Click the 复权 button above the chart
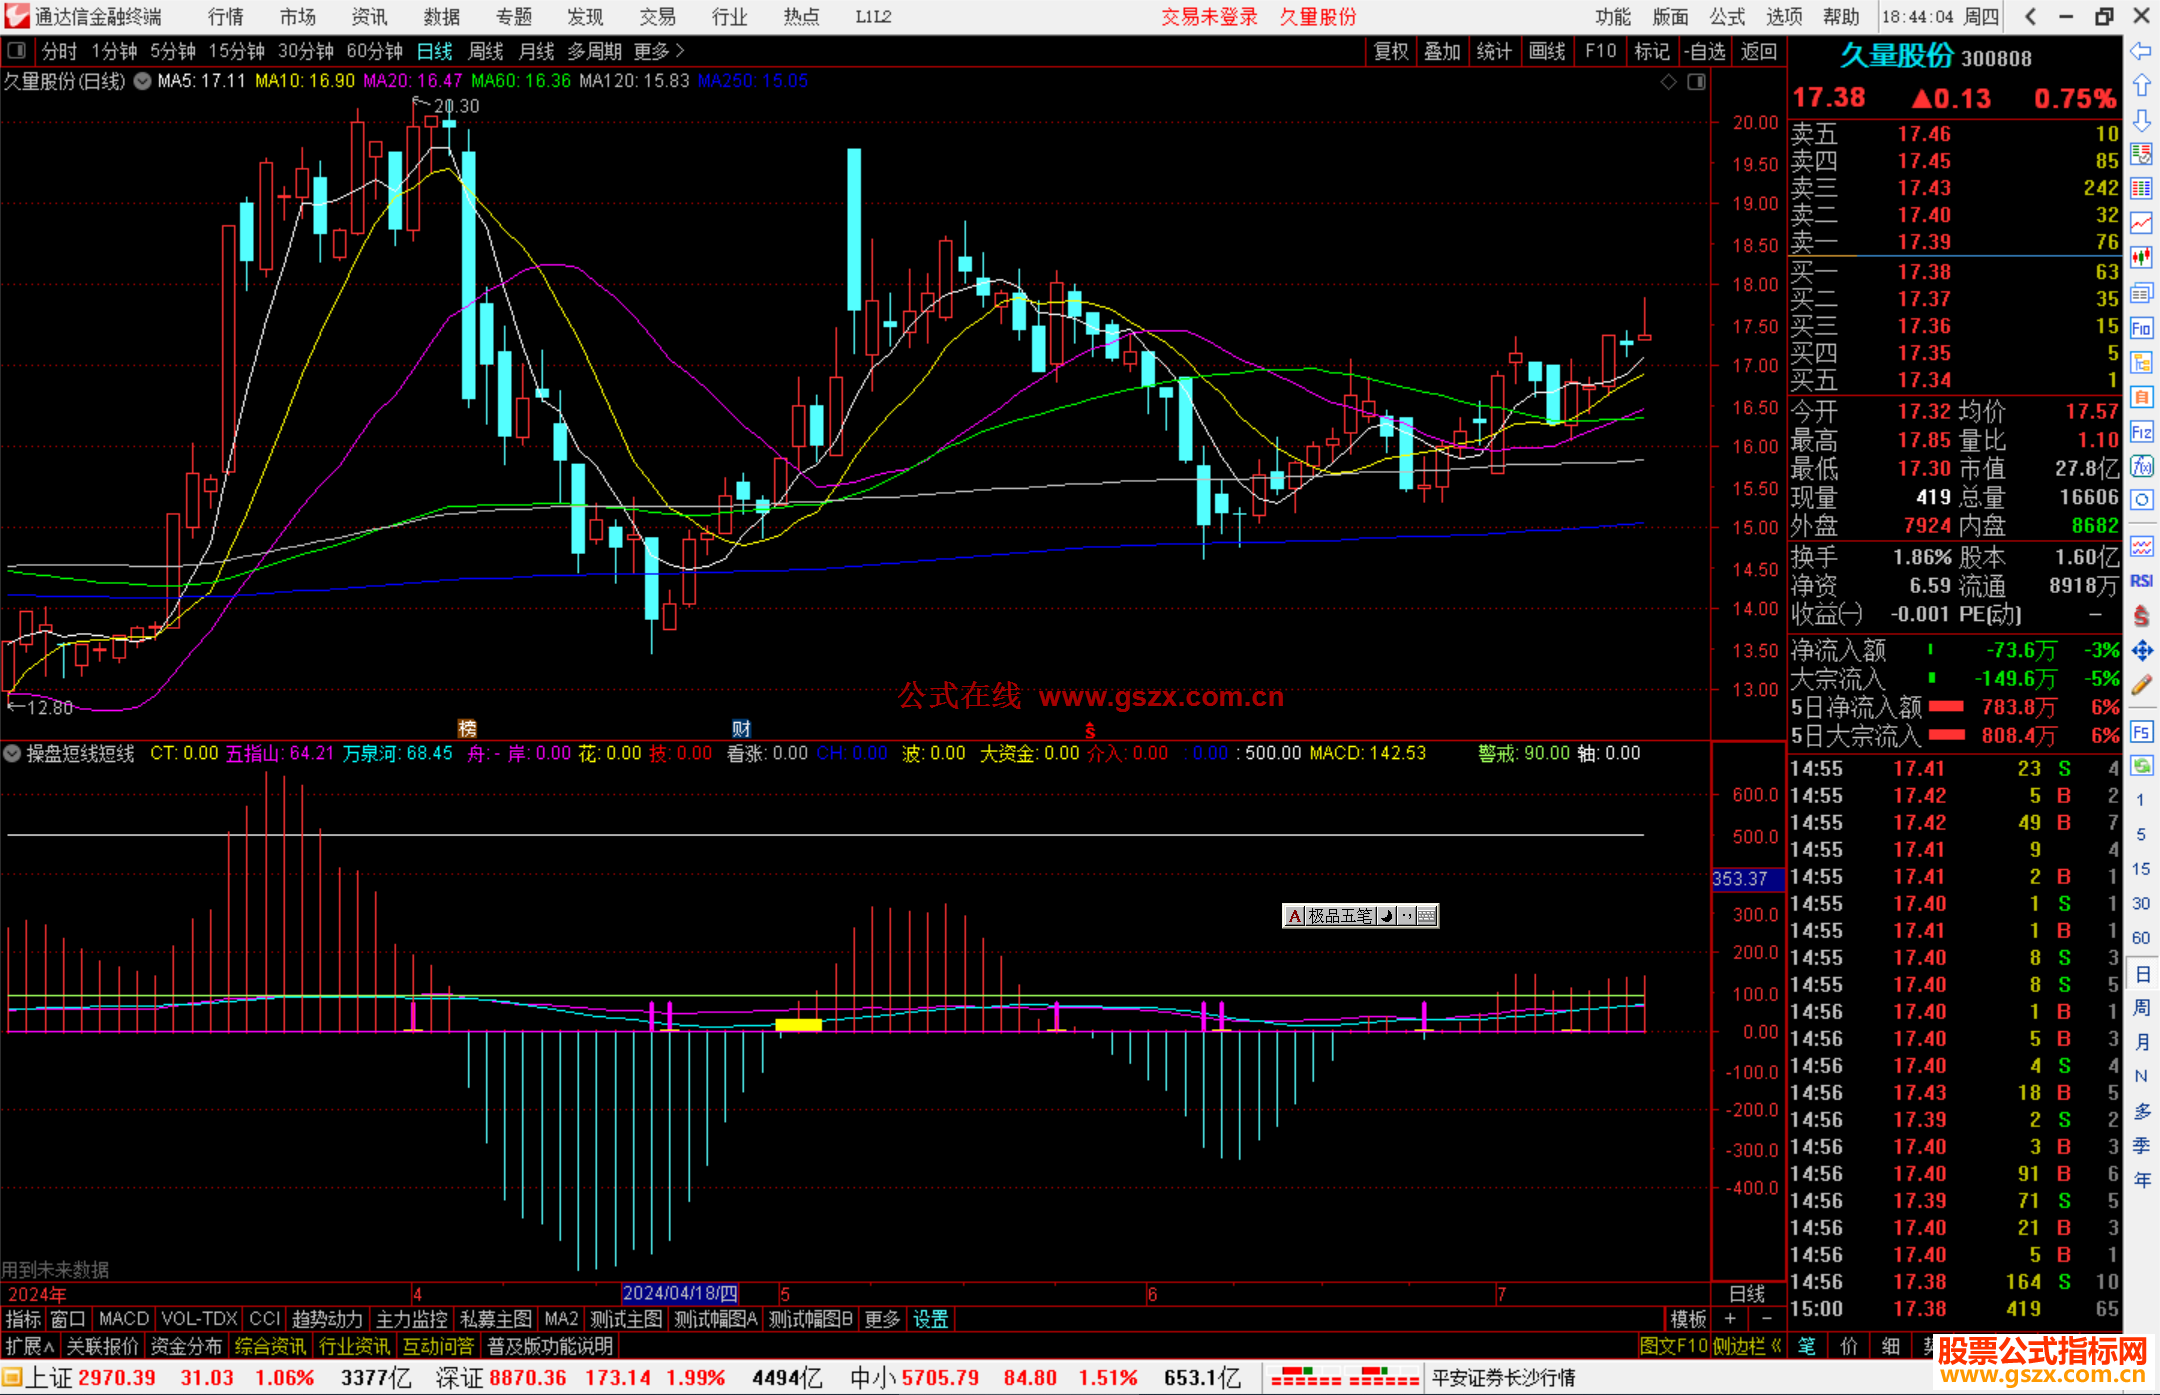The image size is (2160, 1395). 1390,50
